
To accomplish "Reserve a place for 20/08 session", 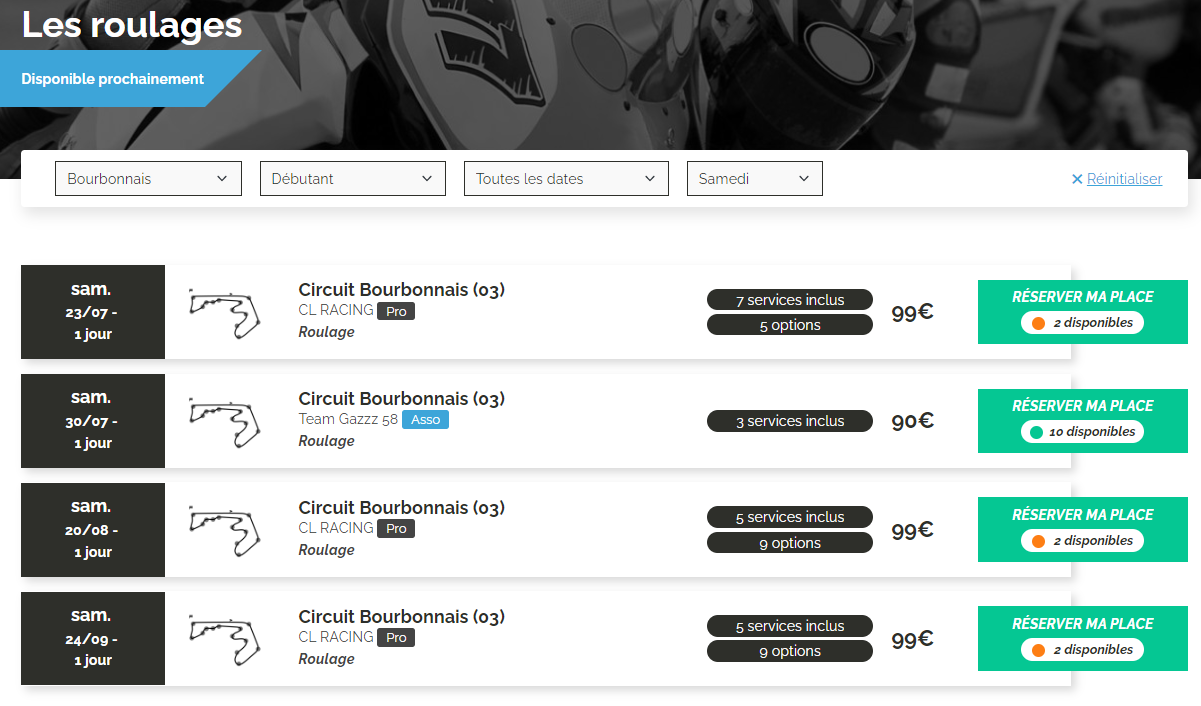I will tap(1083, 530).
